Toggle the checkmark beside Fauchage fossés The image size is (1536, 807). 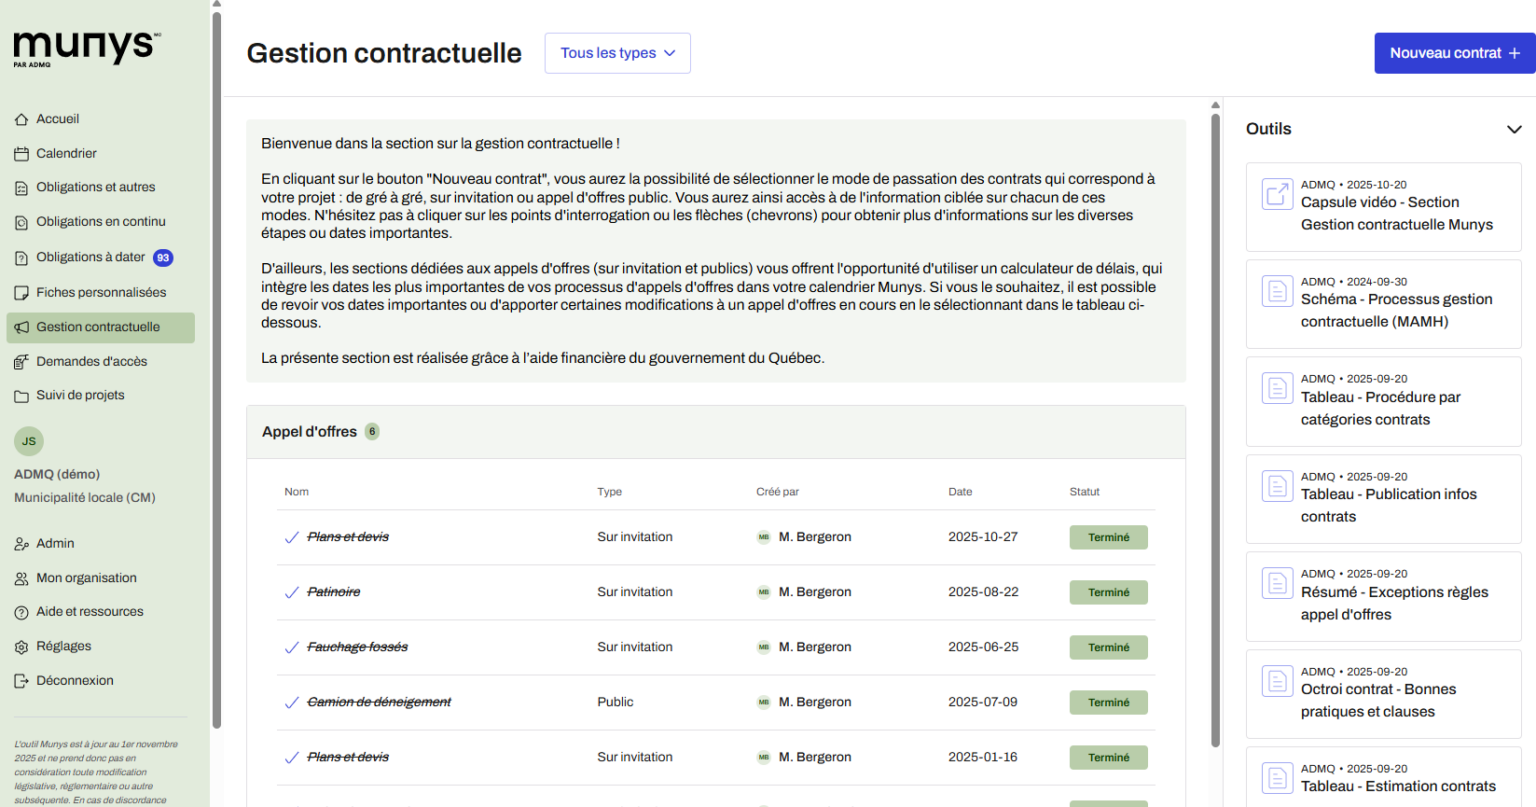pyautogui.click(x=291, y=647)
